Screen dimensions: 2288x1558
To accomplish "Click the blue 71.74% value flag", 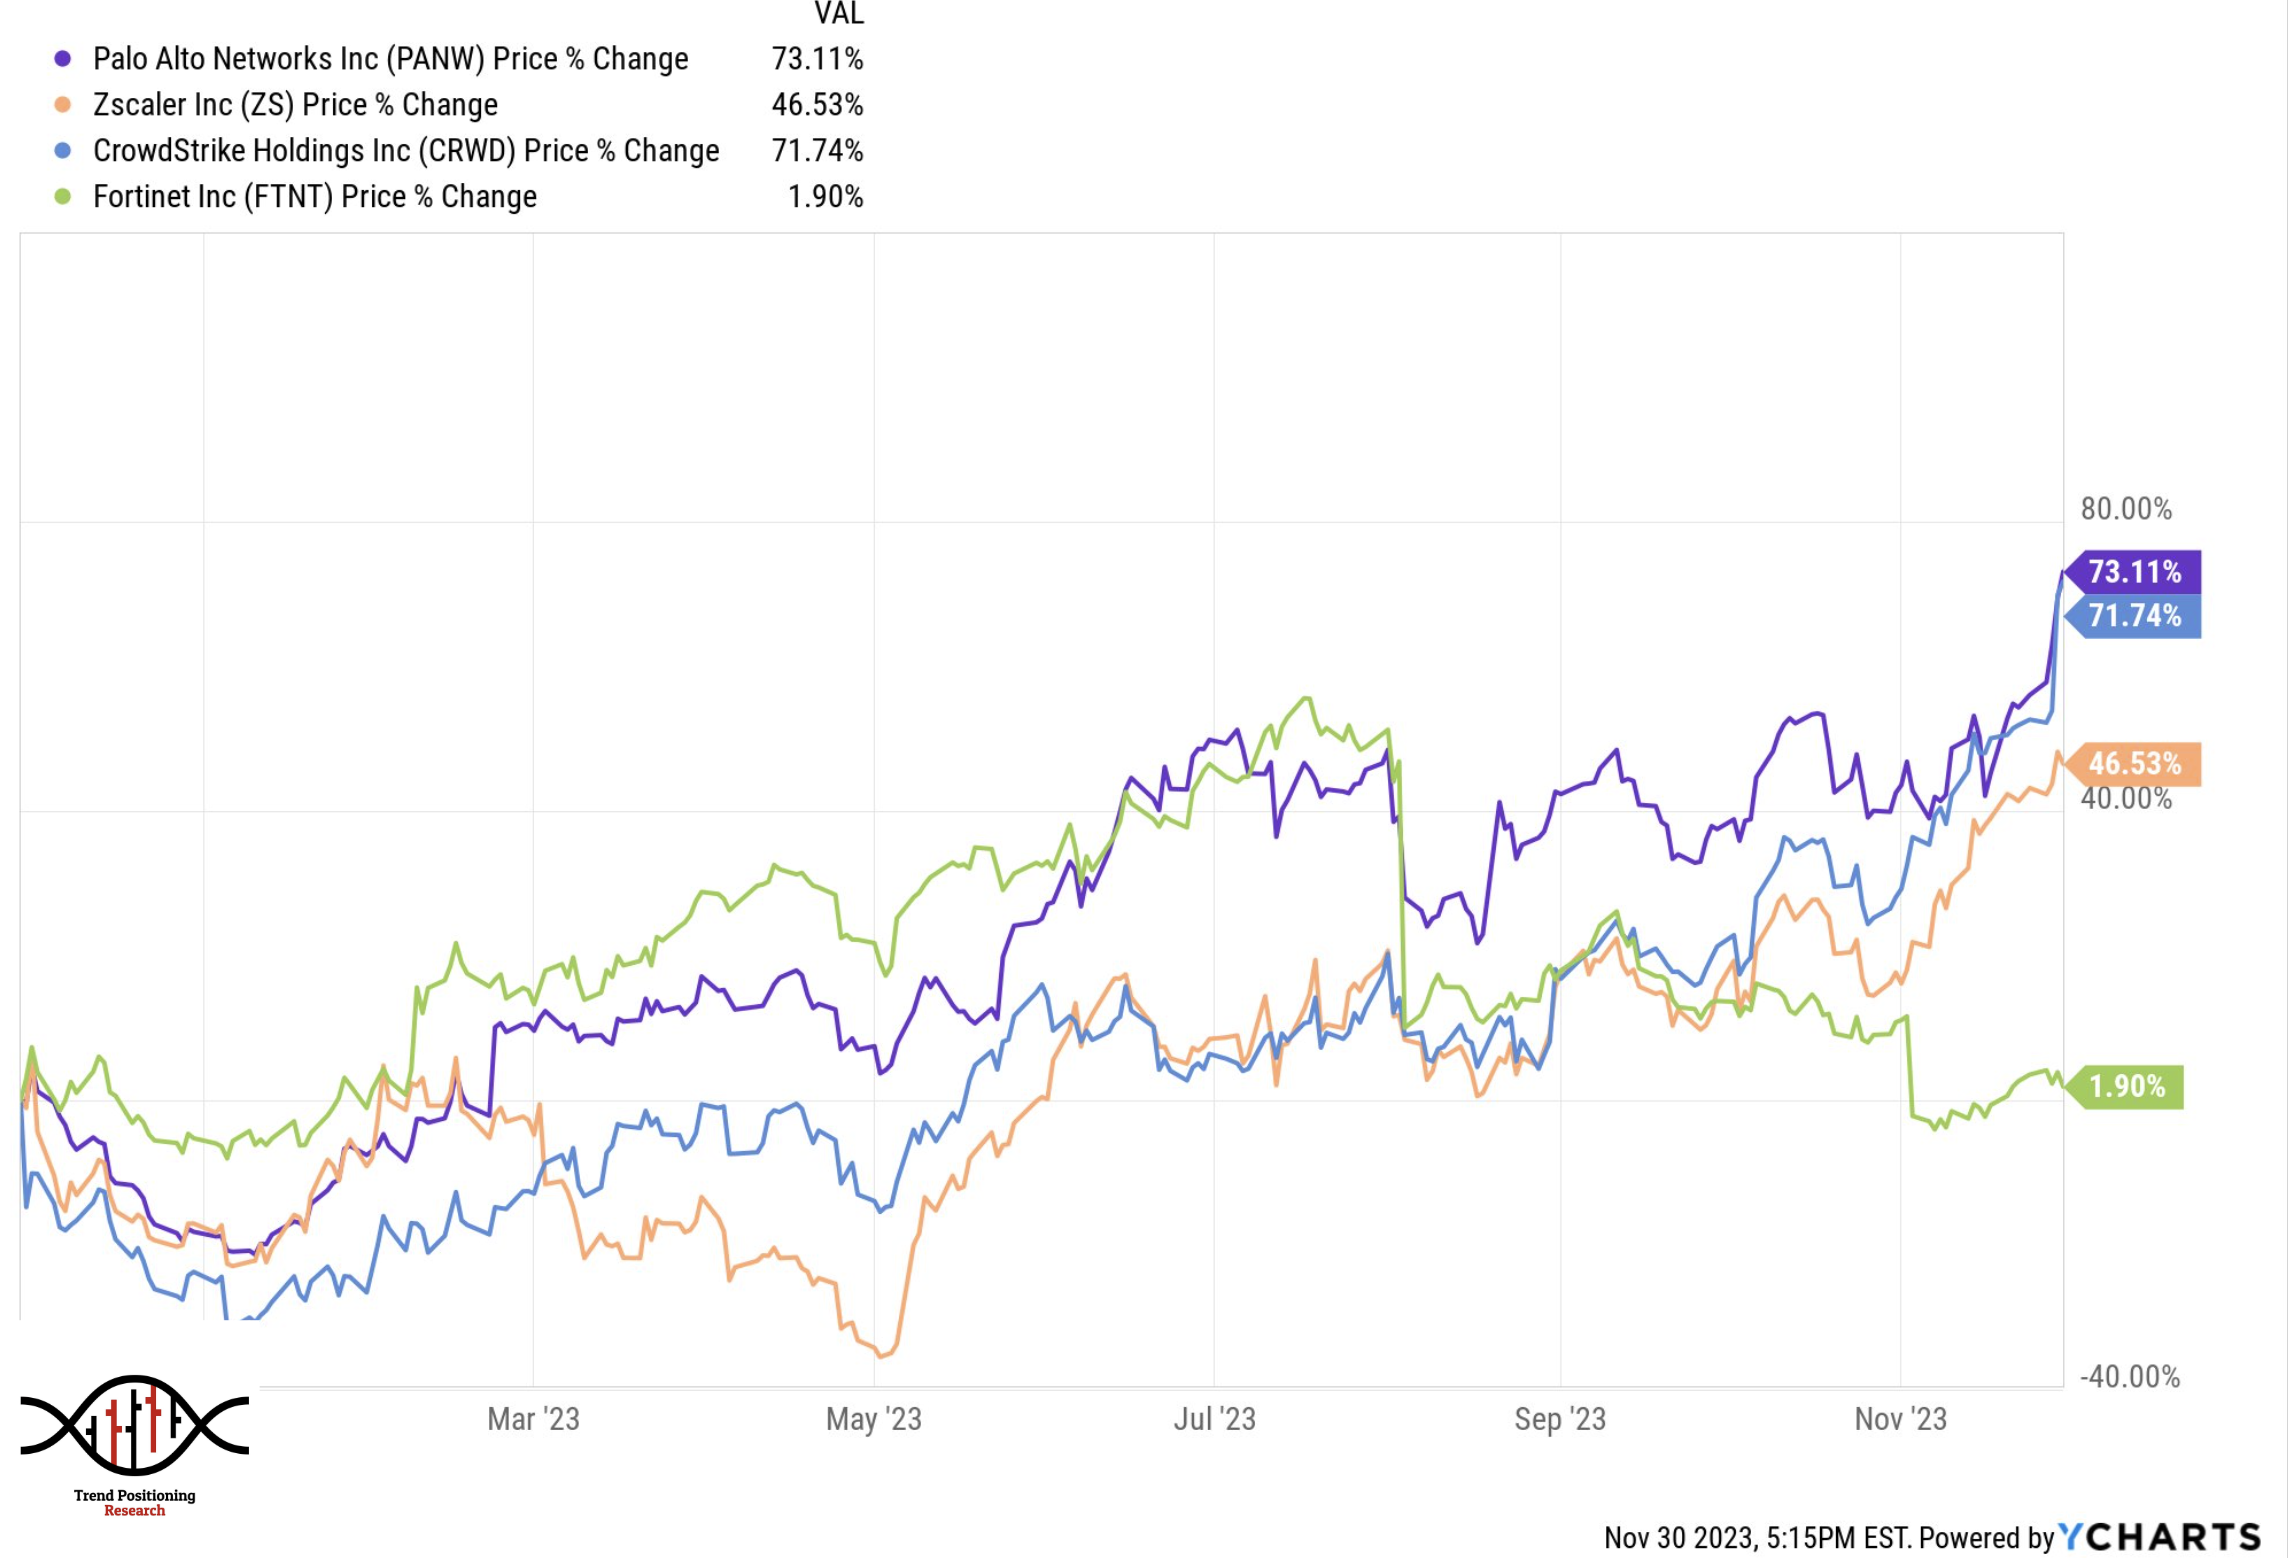I will [x=2134, y=616].
